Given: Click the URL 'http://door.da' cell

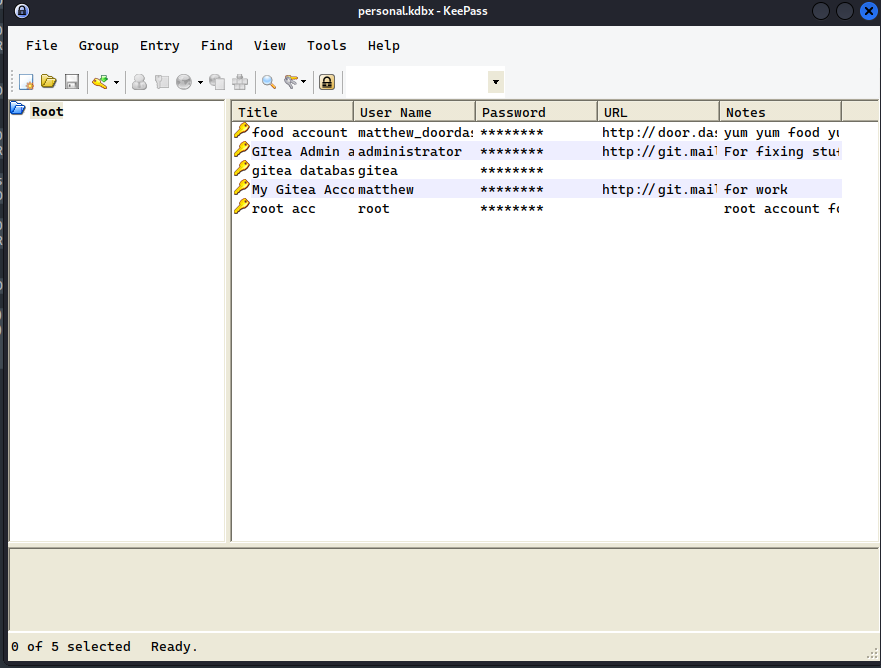Looking at the screenshot, I should click(x=660, y=133).
